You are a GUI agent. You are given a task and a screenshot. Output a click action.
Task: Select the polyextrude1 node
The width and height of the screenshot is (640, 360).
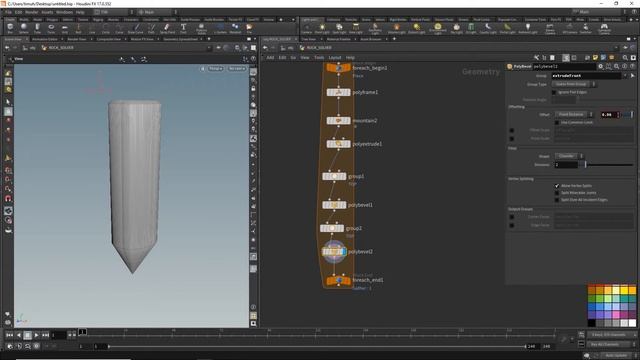coord(338,144)
